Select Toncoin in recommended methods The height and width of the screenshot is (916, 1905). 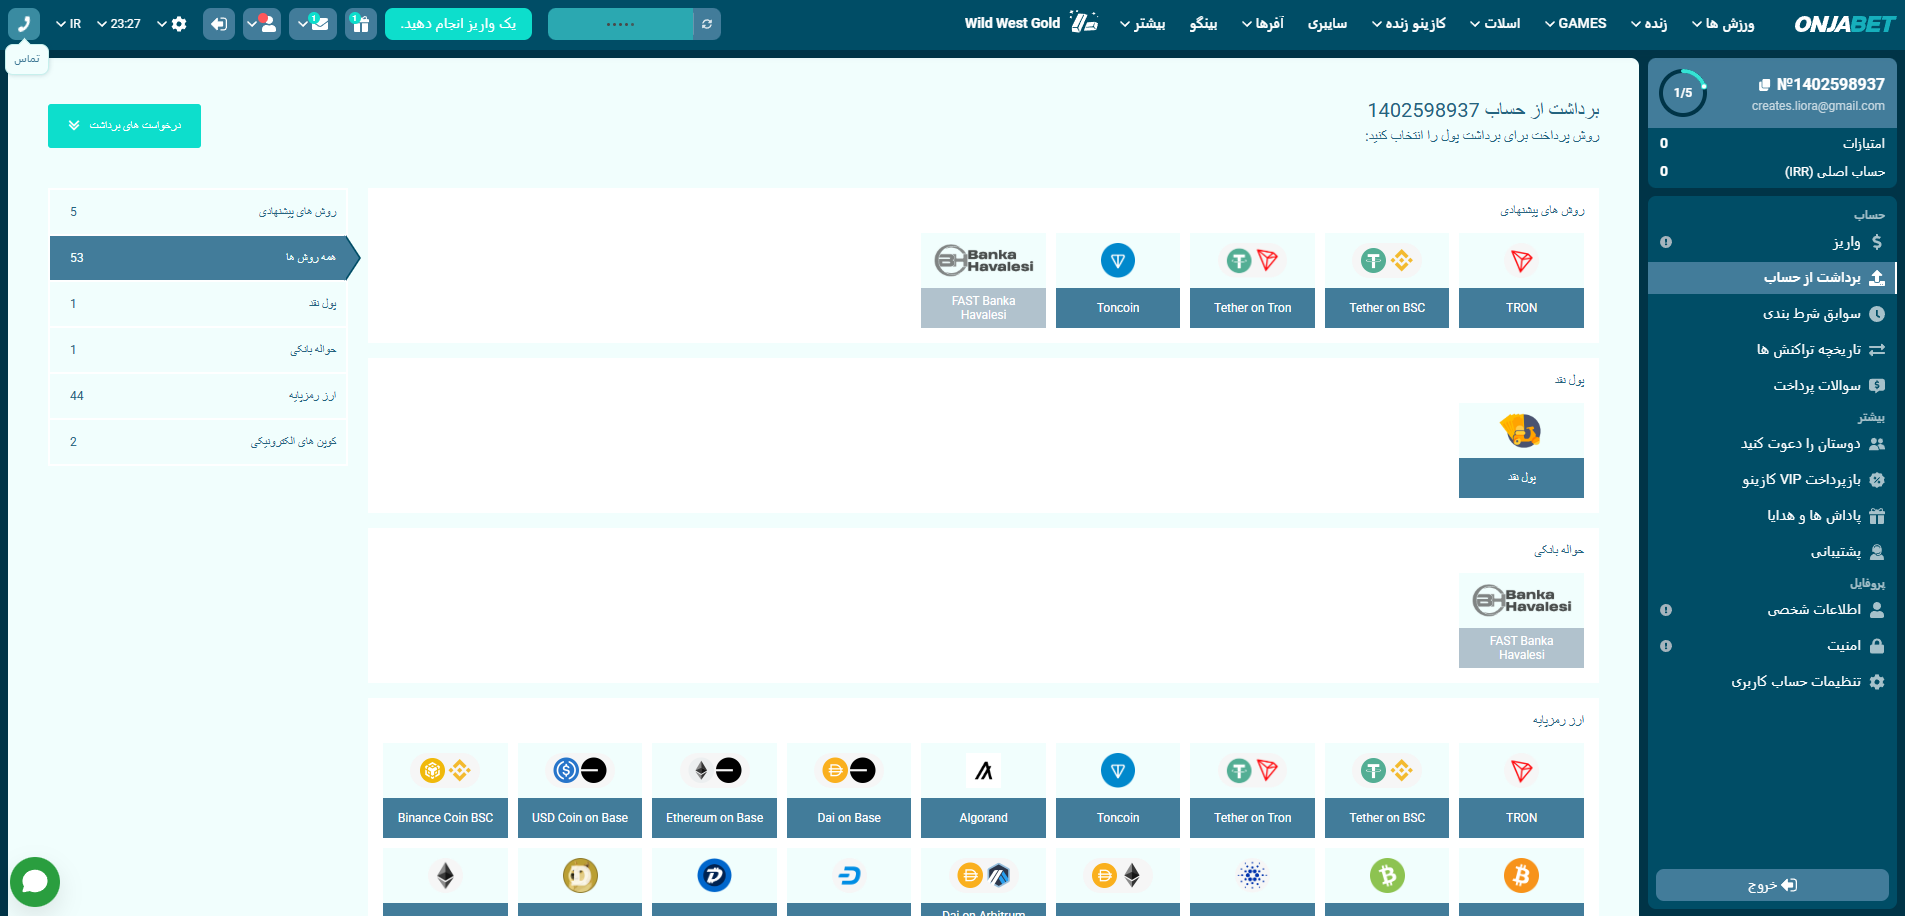pos(1117,280)
